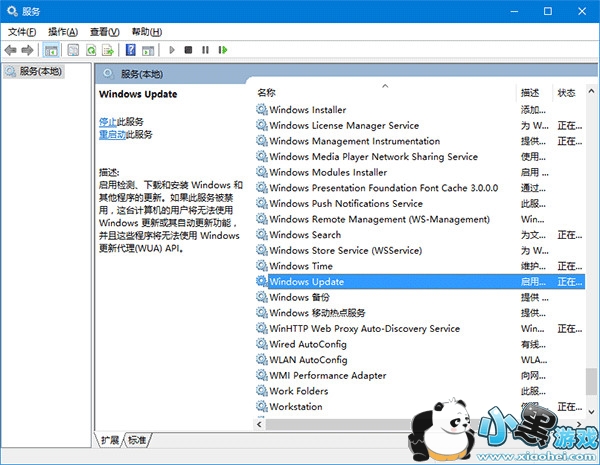
Task: Toggle show/hide console tree icon
Action: pyautogui.click(x=51, y=50)
